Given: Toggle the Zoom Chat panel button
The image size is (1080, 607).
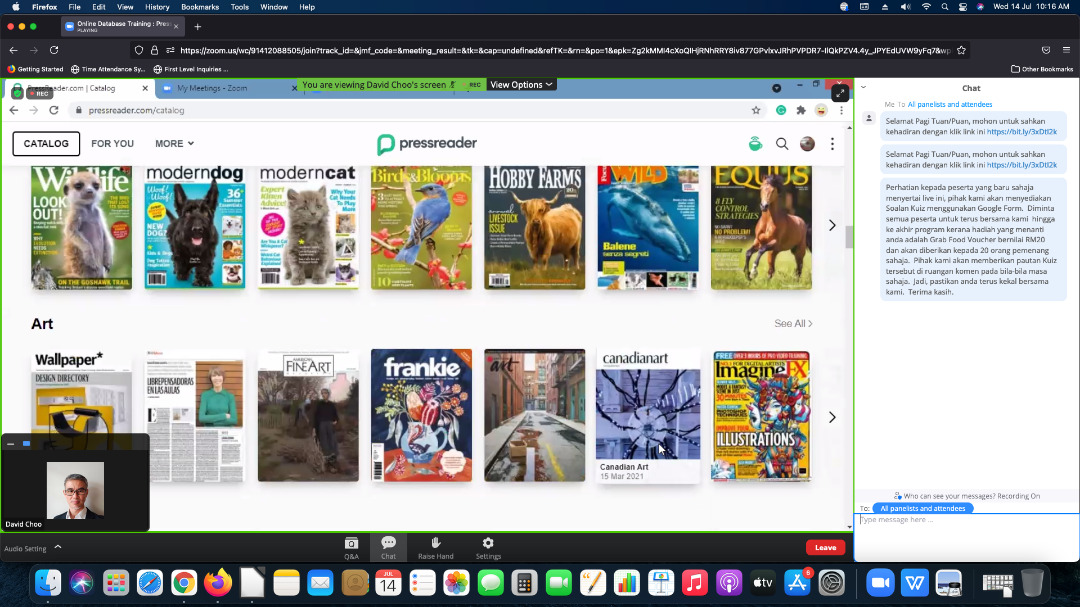Looking at the screenshot, I should click(x=388, y=548).
